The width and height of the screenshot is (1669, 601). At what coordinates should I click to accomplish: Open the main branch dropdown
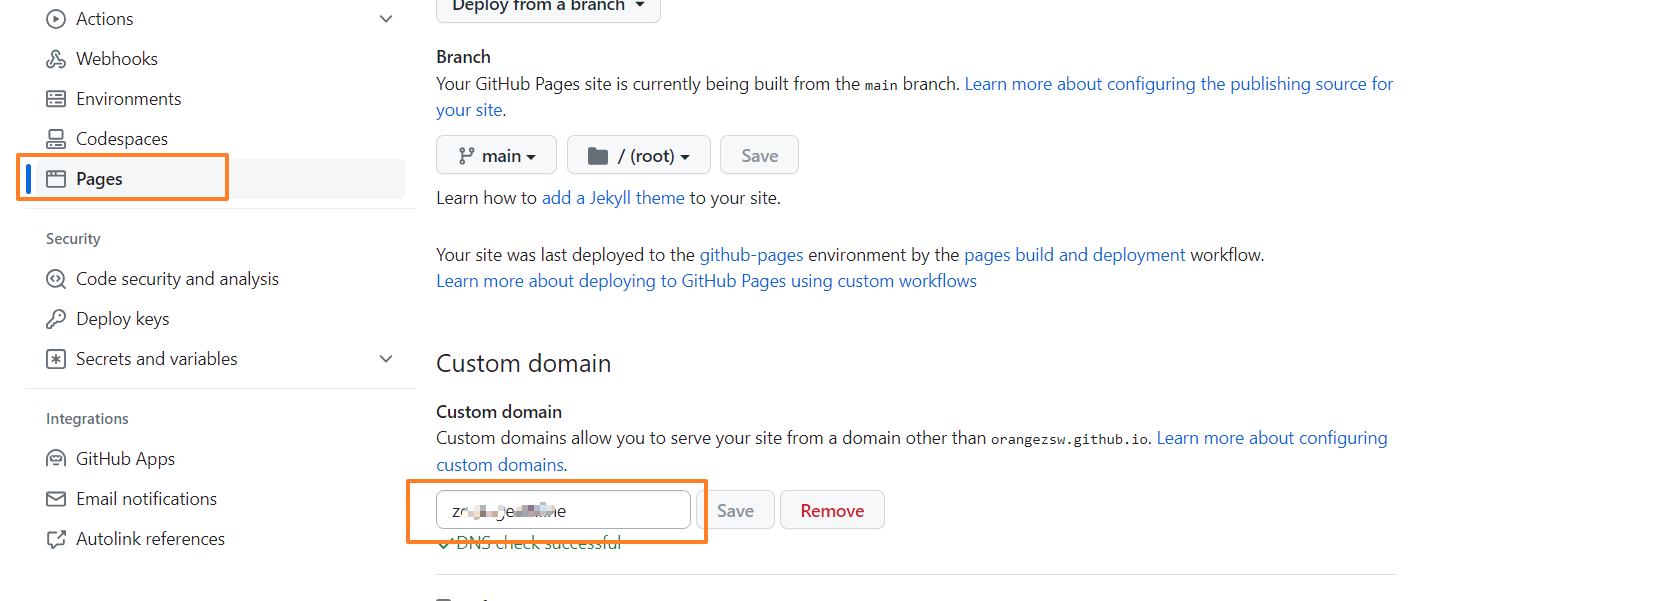[496, 156]
